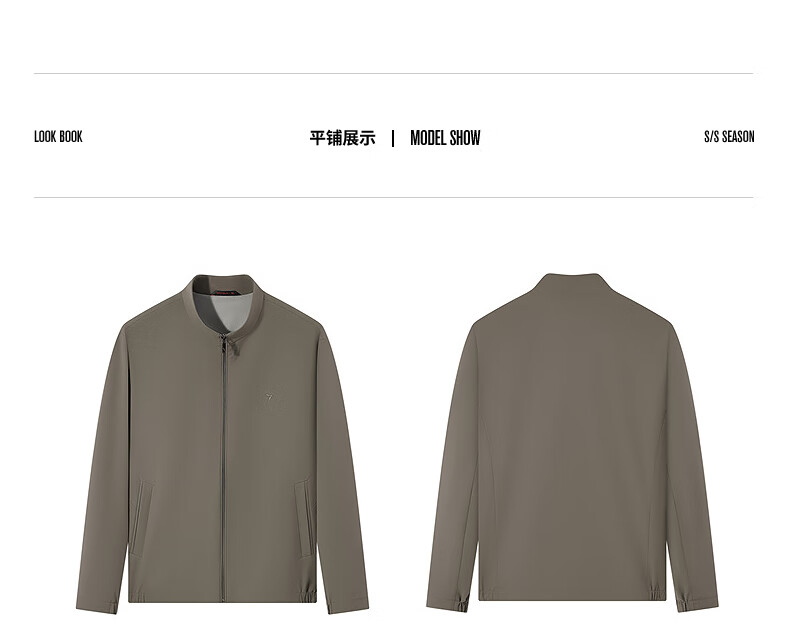Open the back-view jacket image
This screenshot has height=636, width=790.
point(572,442)
